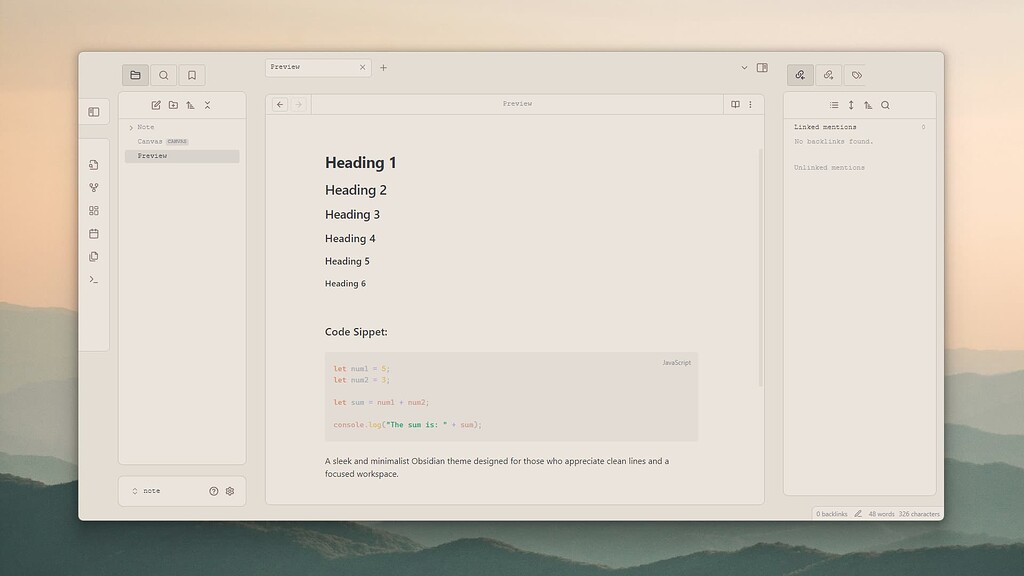Image resolution: width=1024 pixels, height=576 pixels.
Task: Open the tags pane in the right sidebar
Action: click(x=856, y=75)
